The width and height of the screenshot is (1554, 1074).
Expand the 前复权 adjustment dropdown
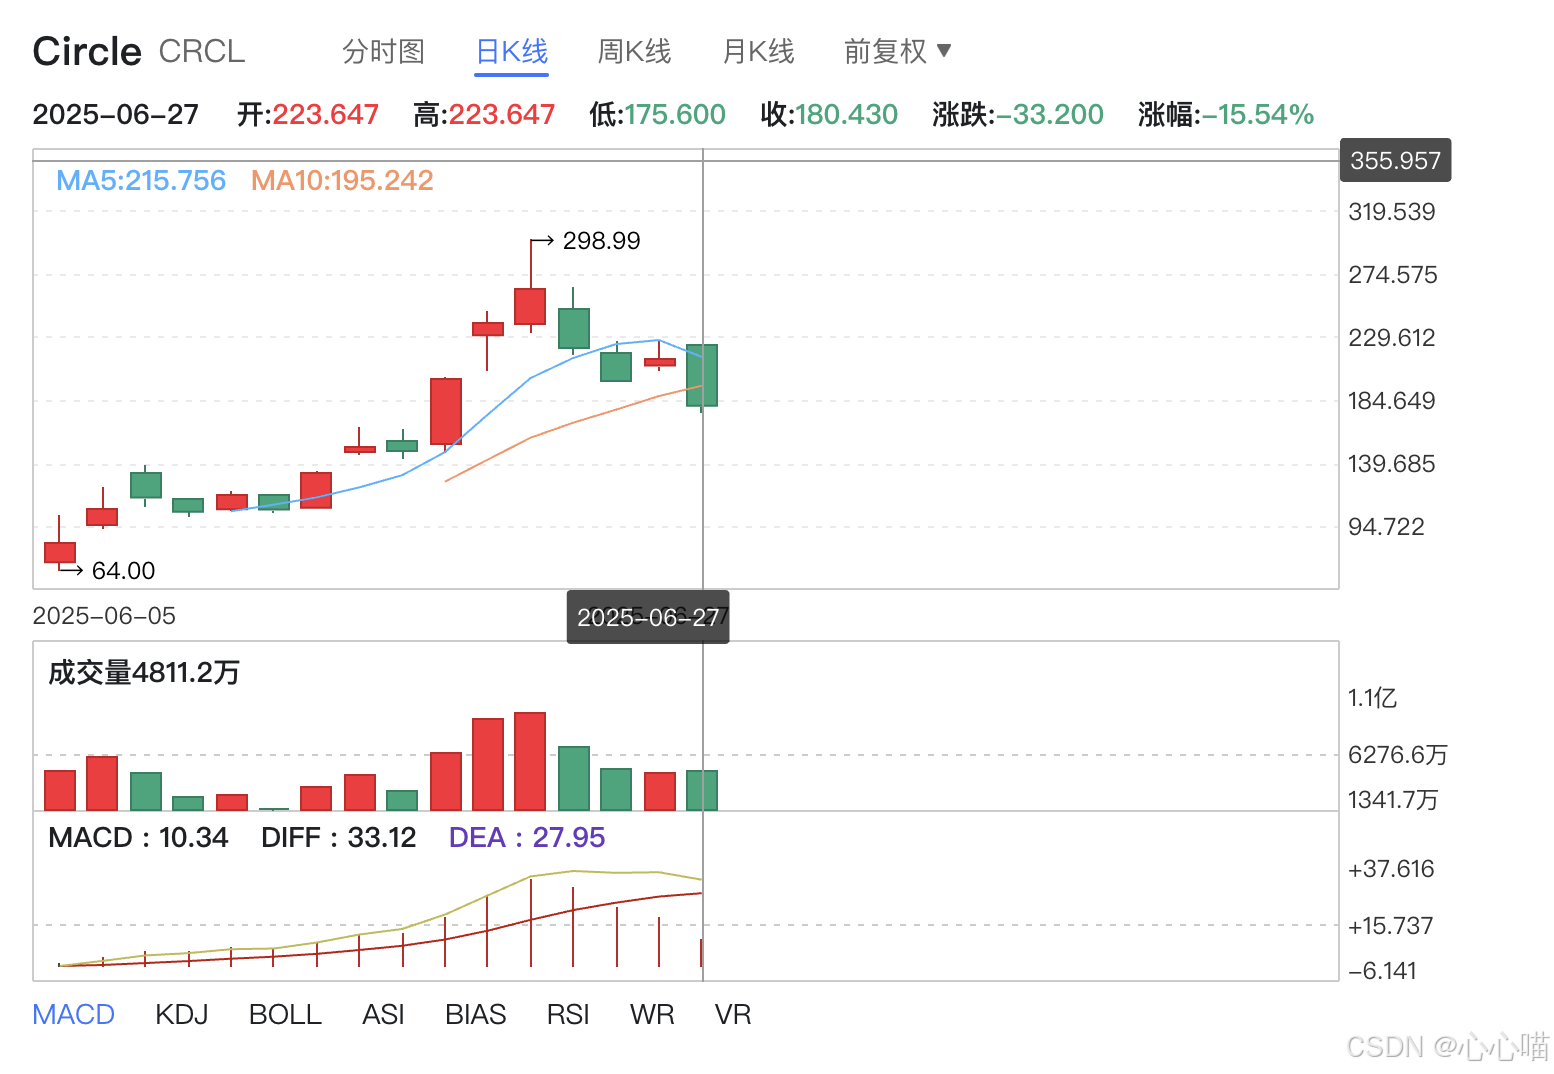(x=898, y=51)
